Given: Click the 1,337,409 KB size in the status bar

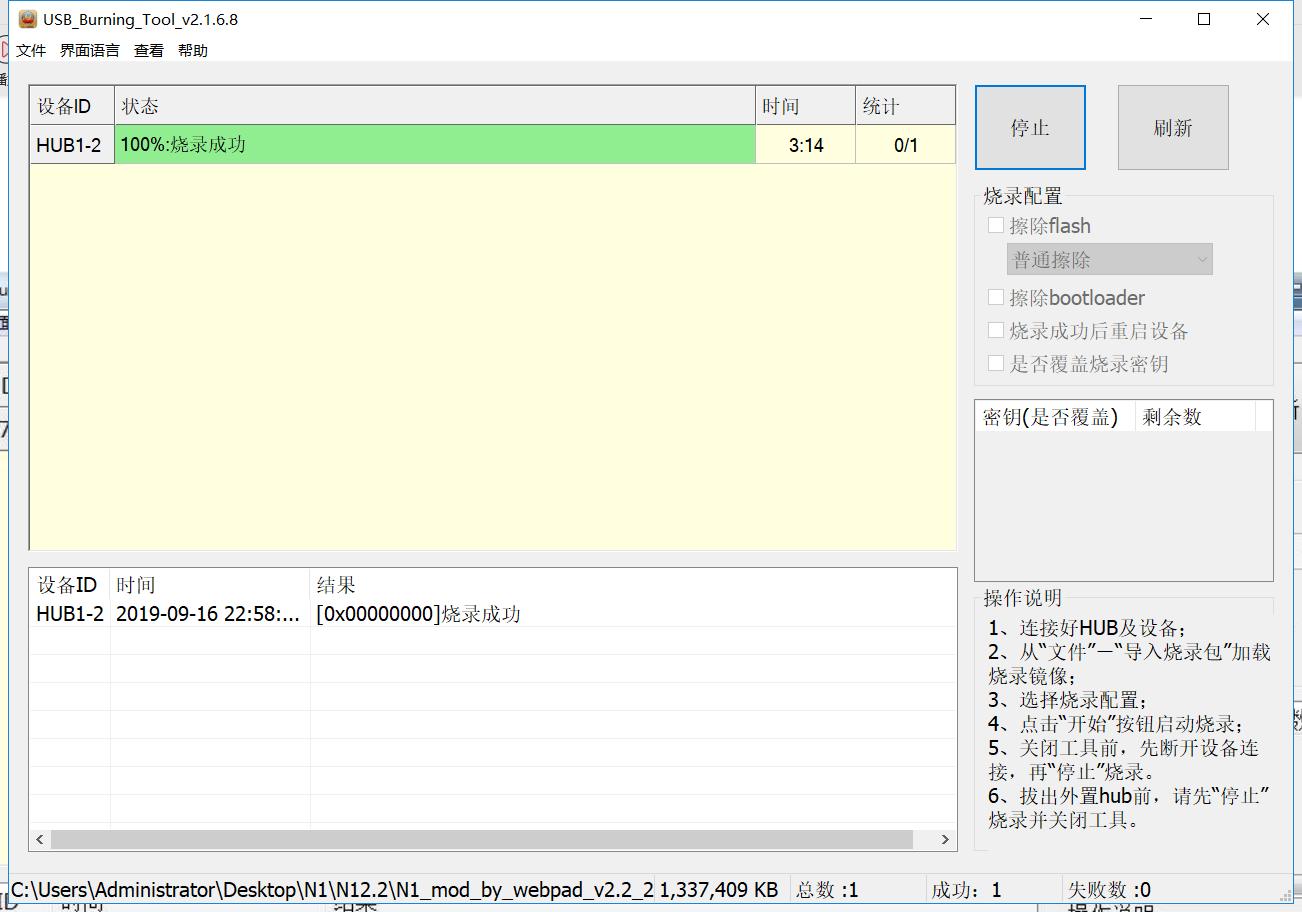Looking at the screenshot, I should 718,889.
